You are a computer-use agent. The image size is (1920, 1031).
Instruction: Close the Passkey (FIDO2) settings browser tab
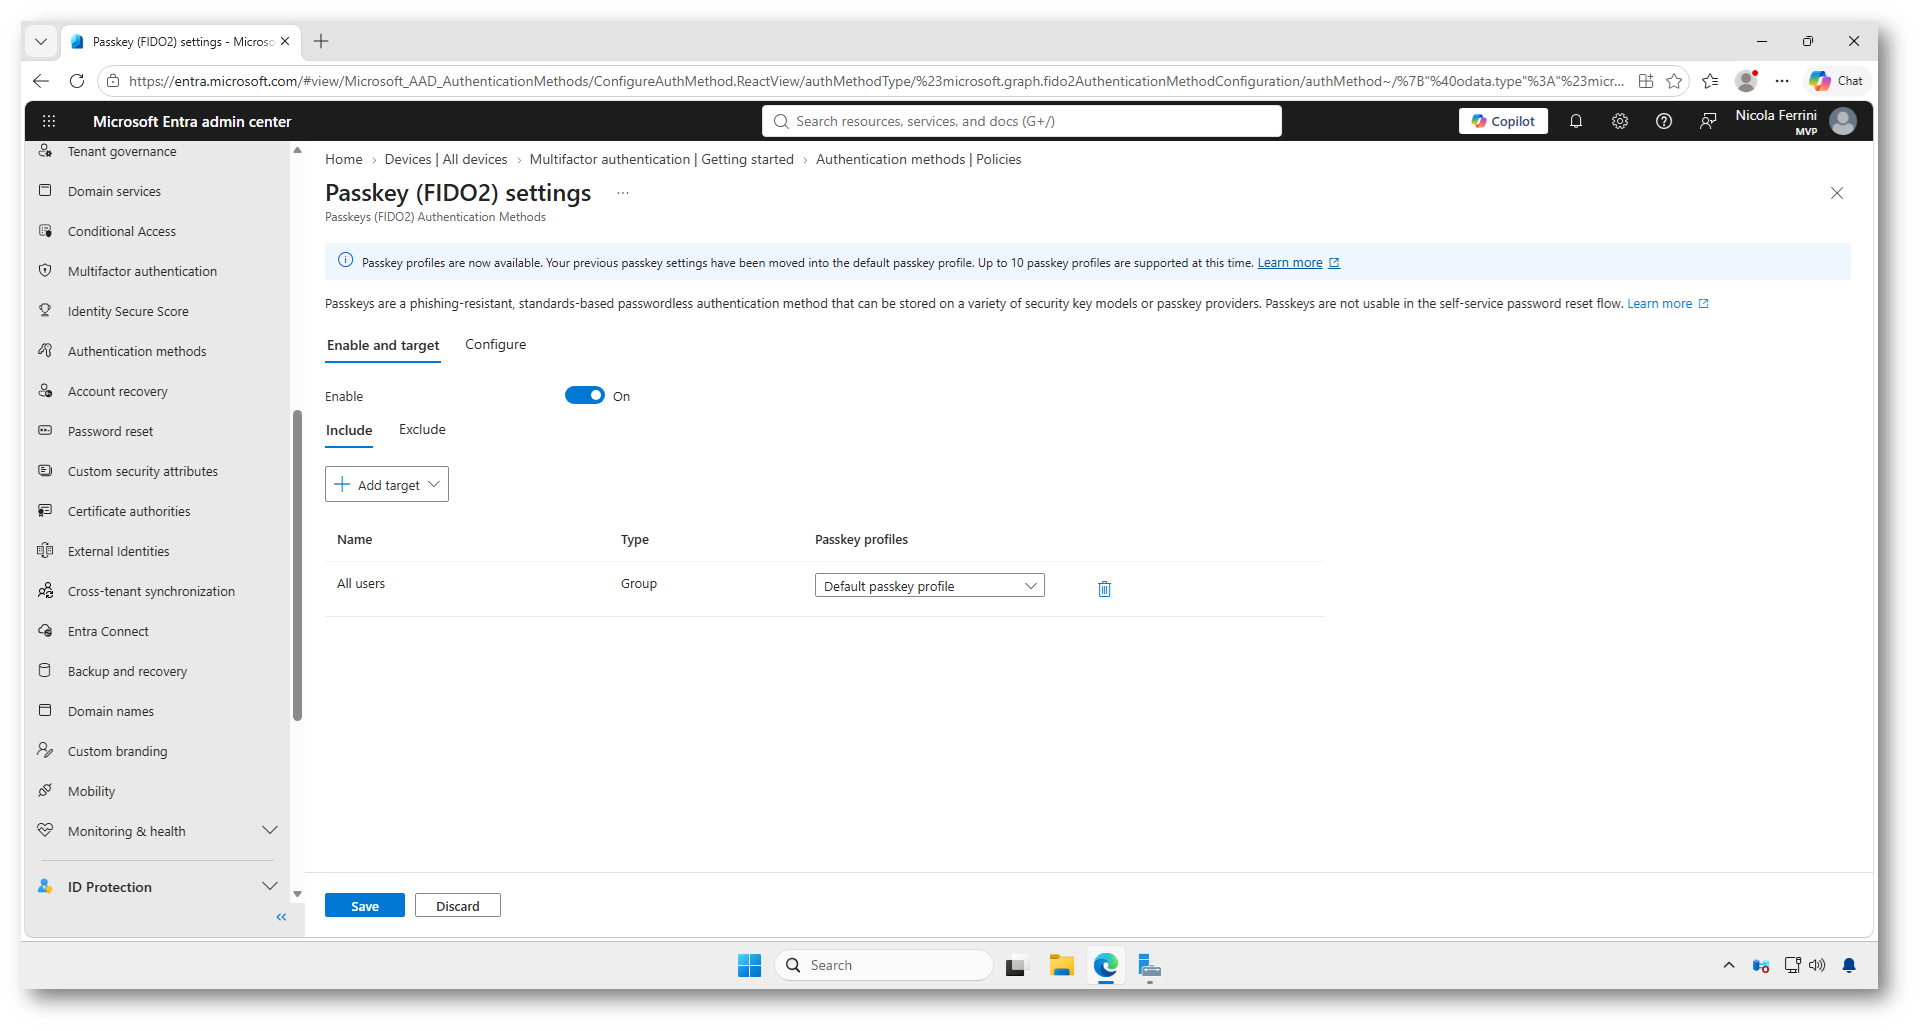coord(285,42)
